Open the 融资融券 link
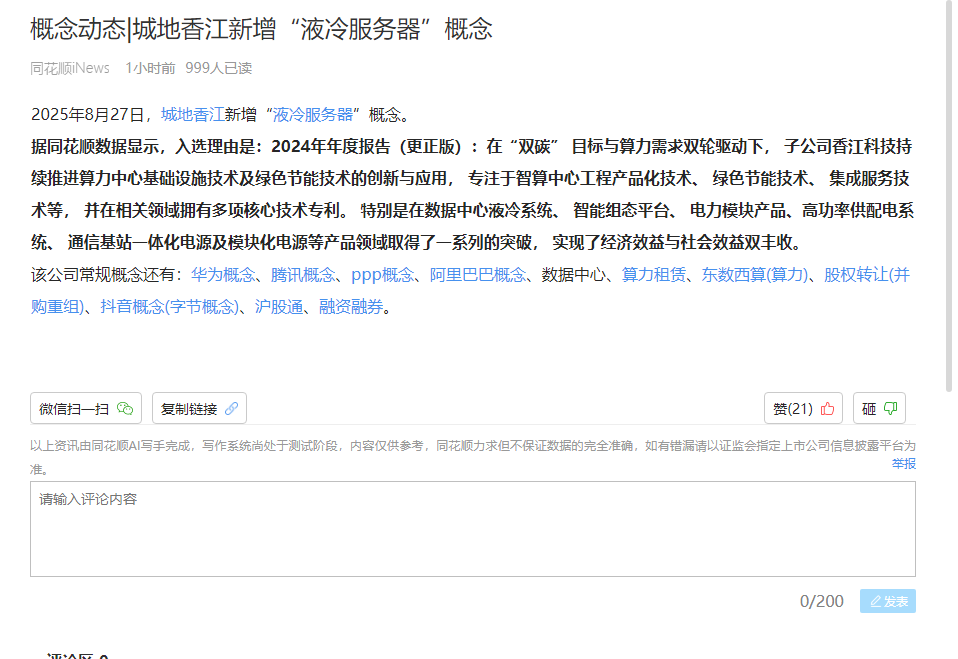This screenshot has height=659, width=958. click(351, 306)
